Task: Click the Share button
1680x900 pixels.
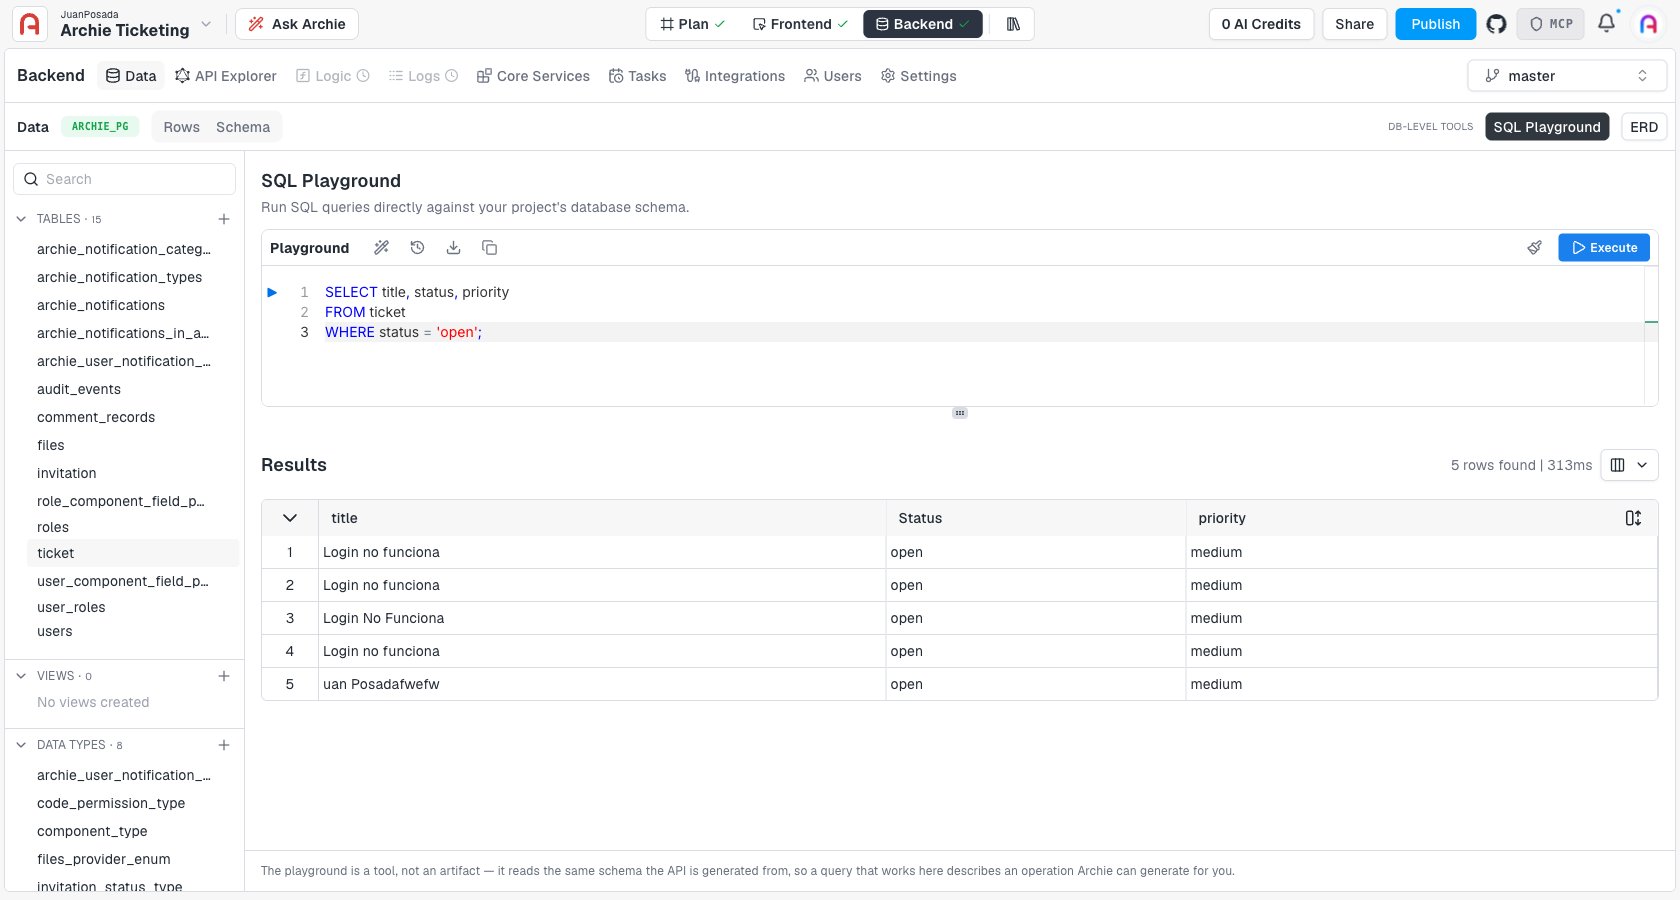Action: click(1354, 24)
